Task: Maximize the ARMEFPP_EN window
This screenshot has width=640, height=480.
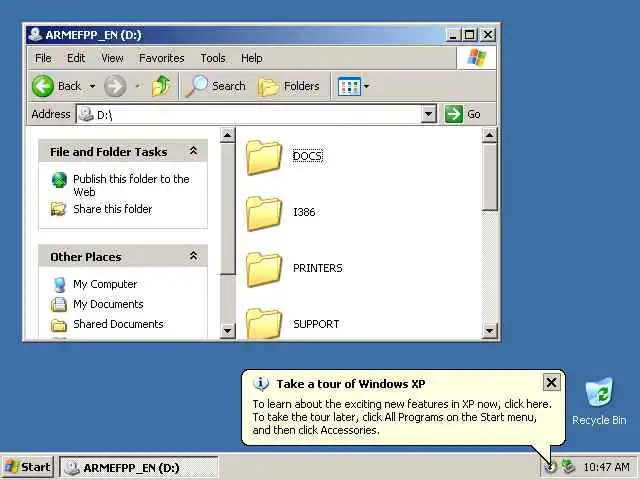Action: (470, 35)
